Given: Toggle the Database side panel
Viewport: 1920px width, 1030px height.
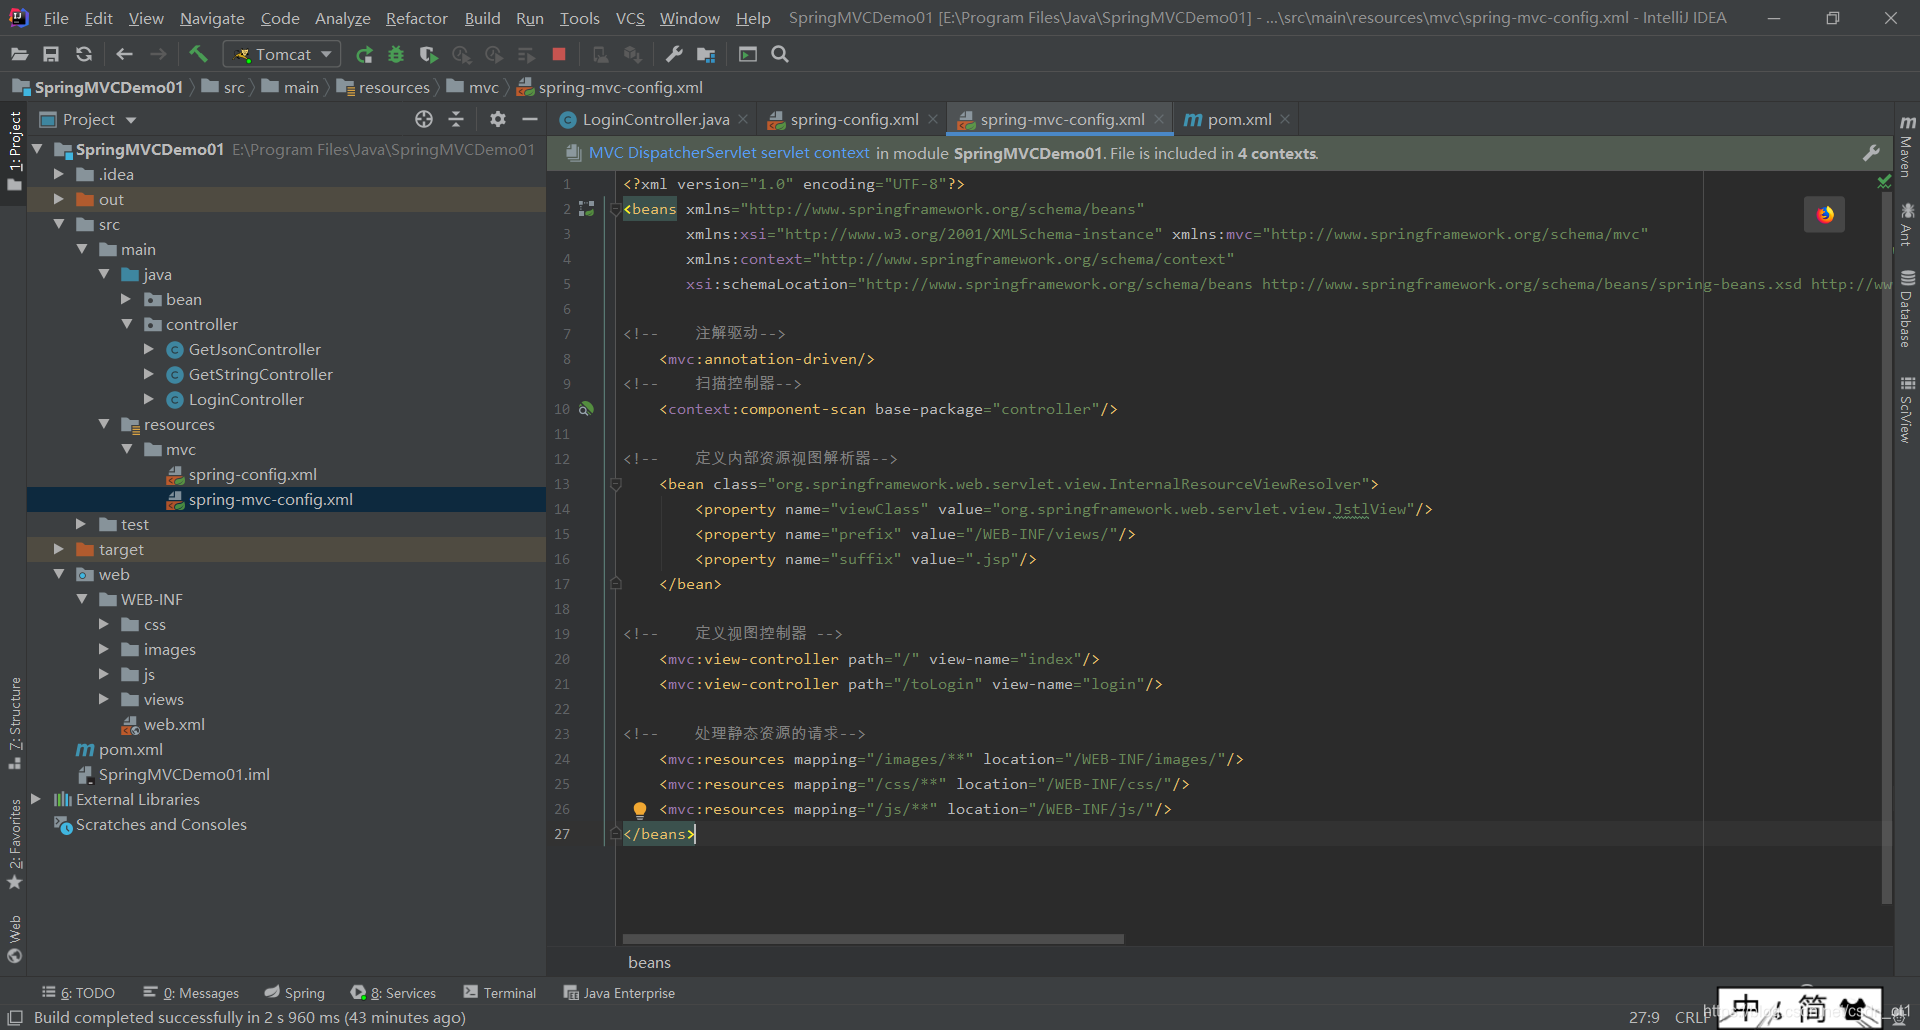Looking at the screenshot, I should 1907,309.
